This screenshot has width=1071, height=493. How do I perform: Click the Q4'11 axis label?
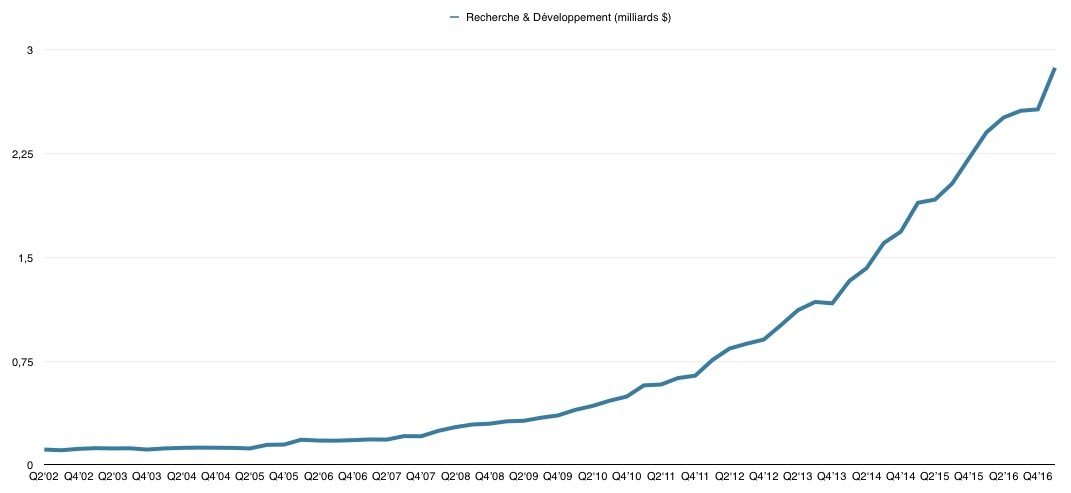[695, 476]
